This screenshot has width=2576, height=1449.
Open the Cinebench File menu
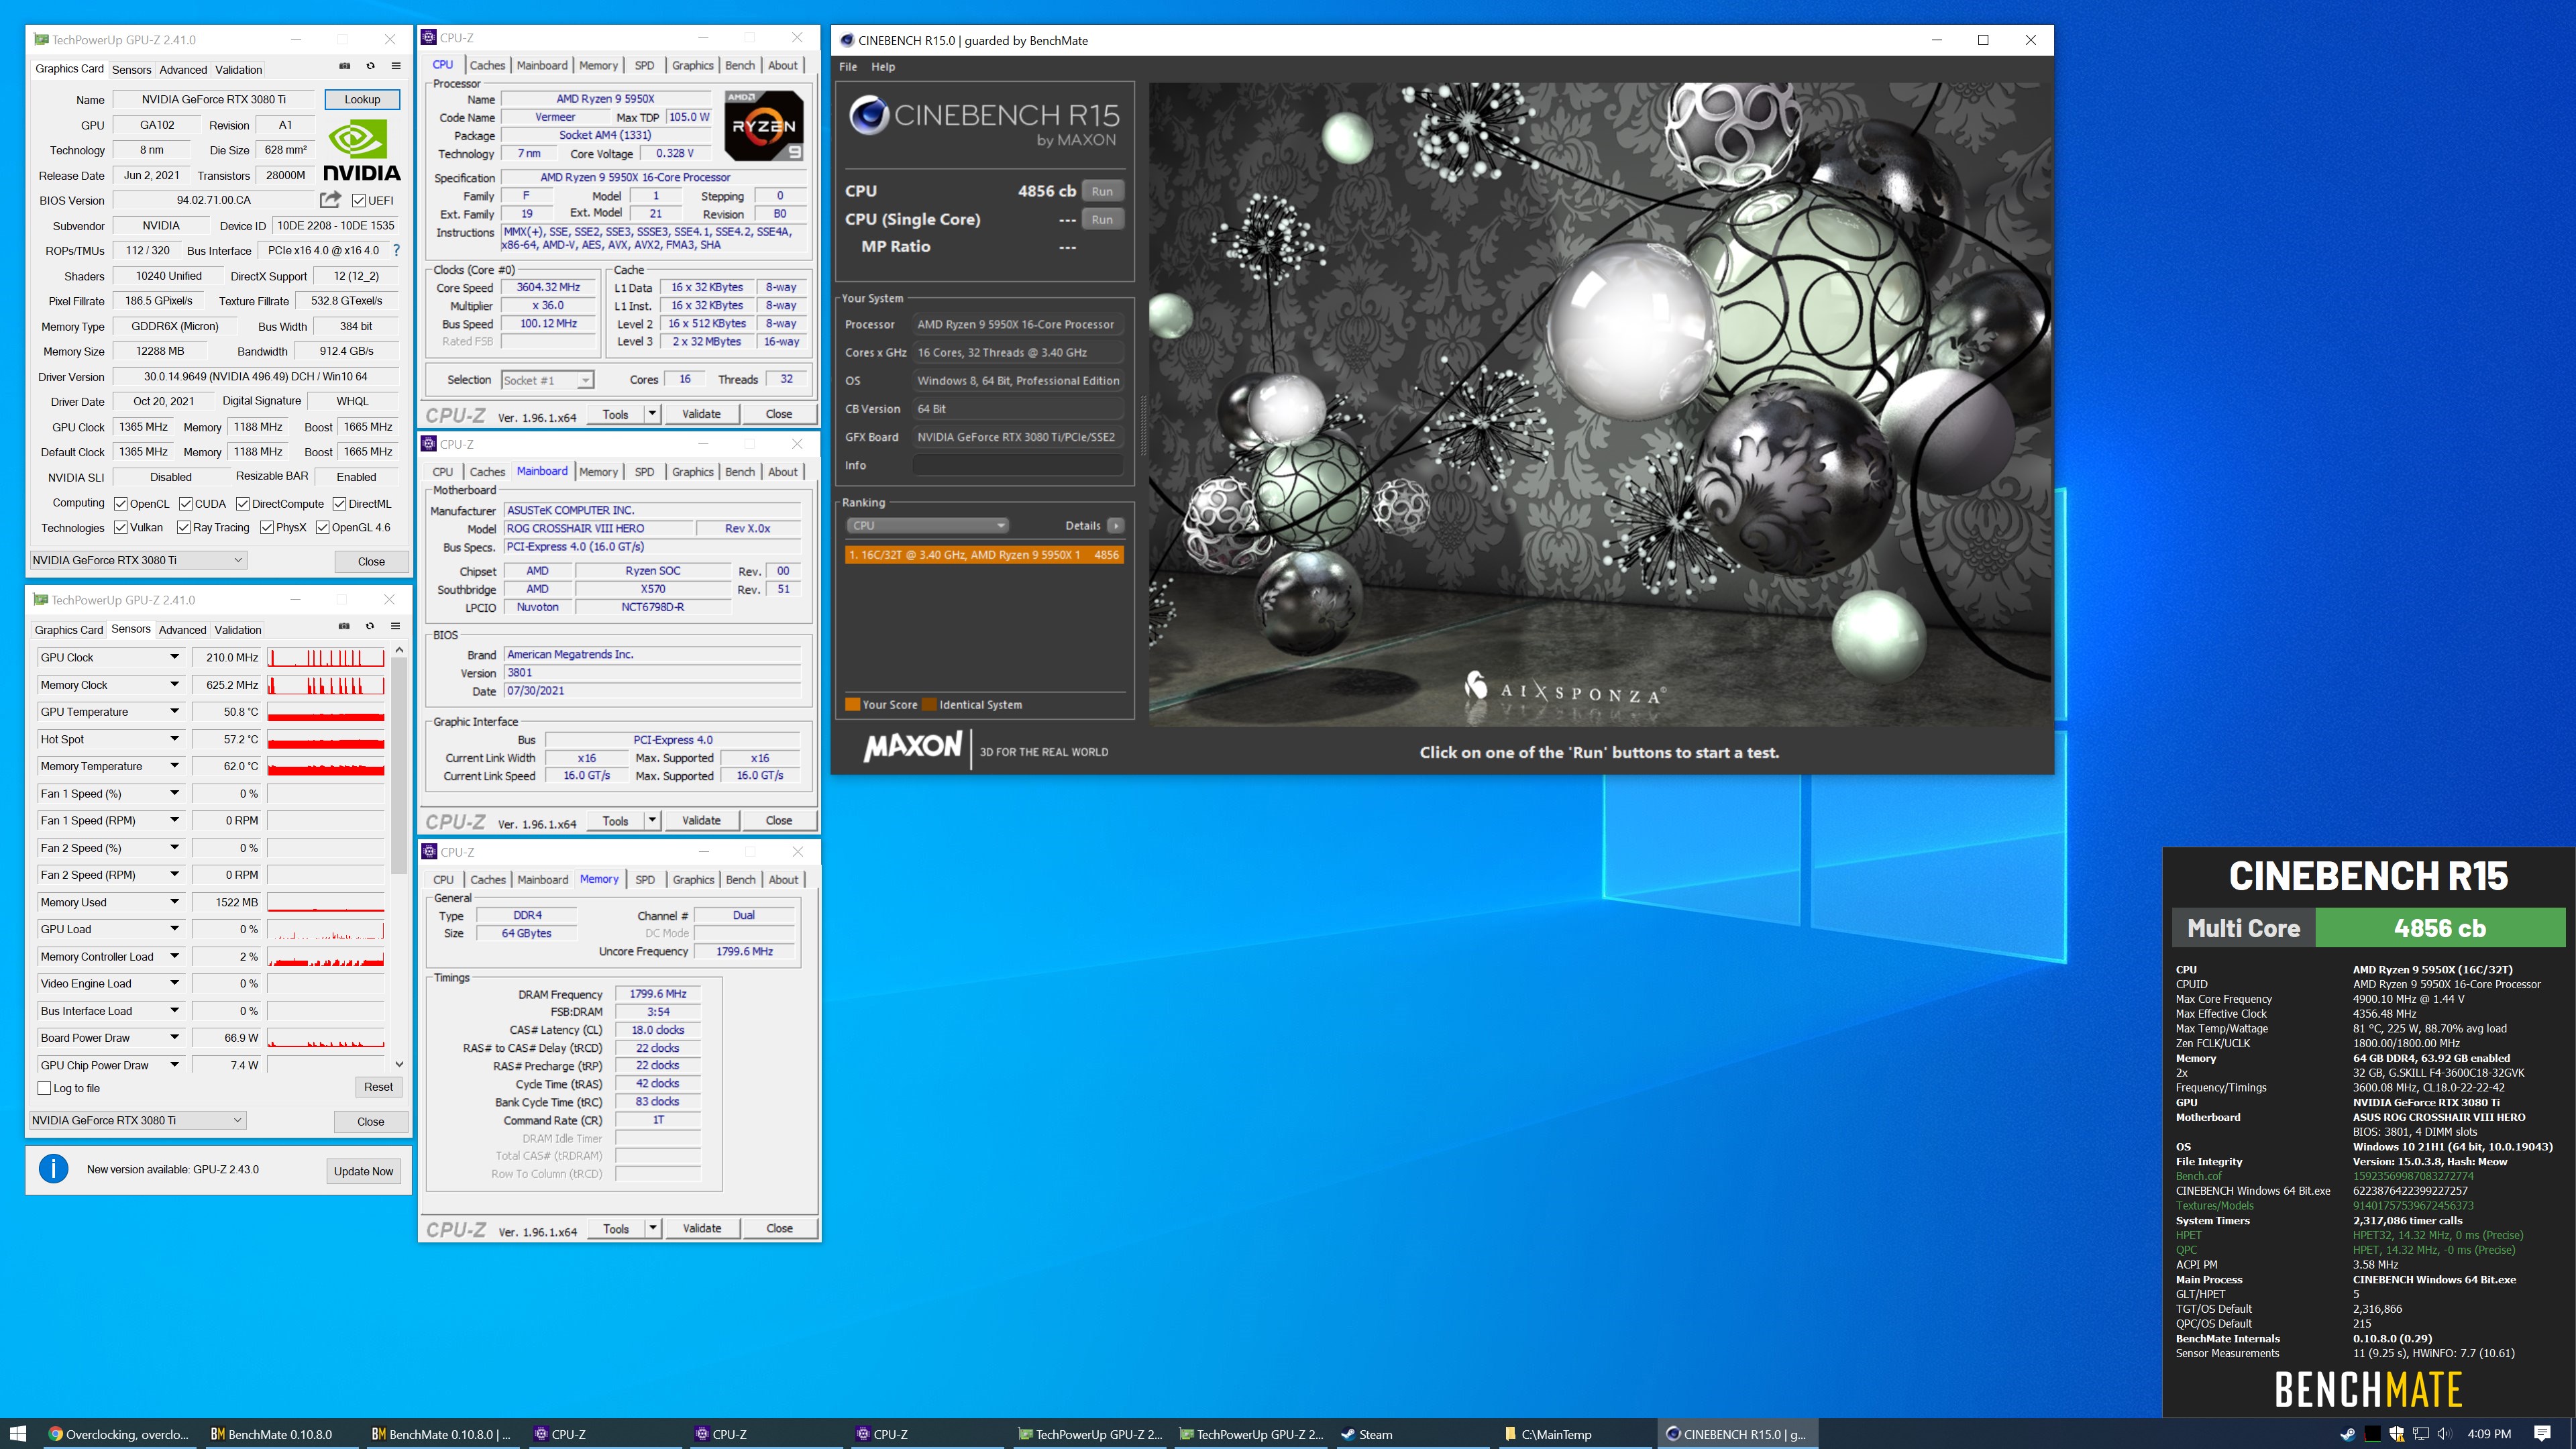coord(848,67)
